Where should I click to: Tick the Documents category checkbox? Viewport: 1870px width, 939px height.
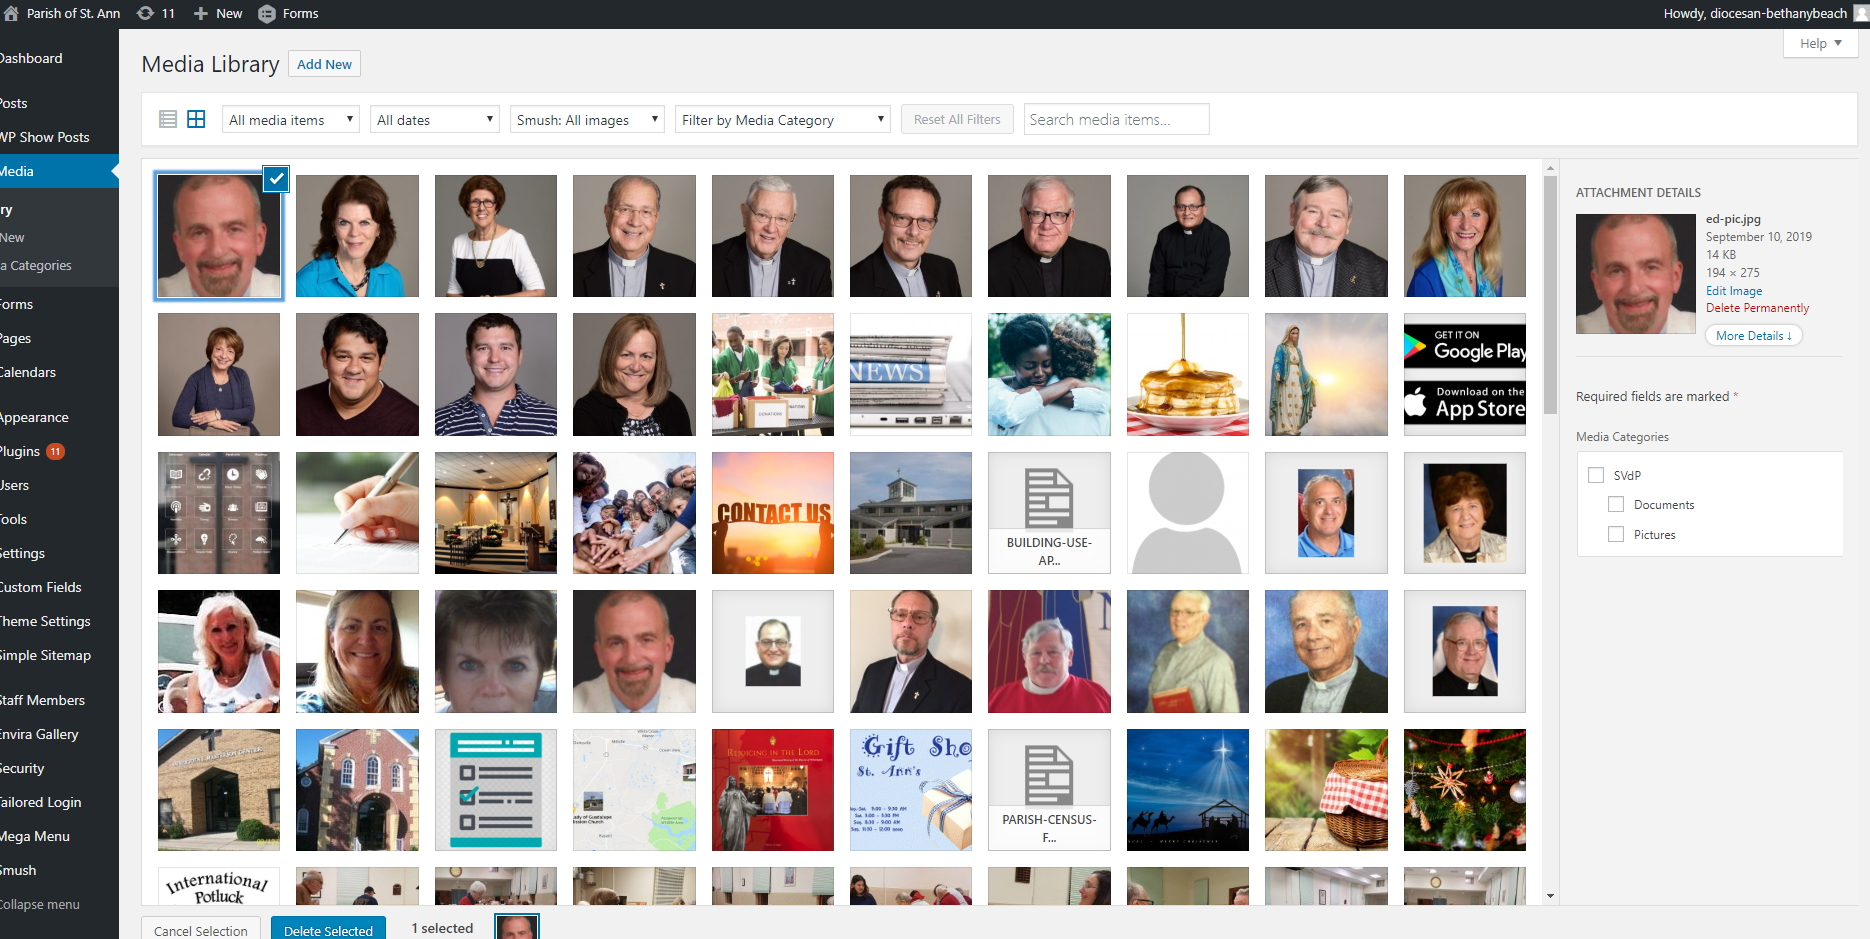pyautogui.click(x=1616, y=505)
